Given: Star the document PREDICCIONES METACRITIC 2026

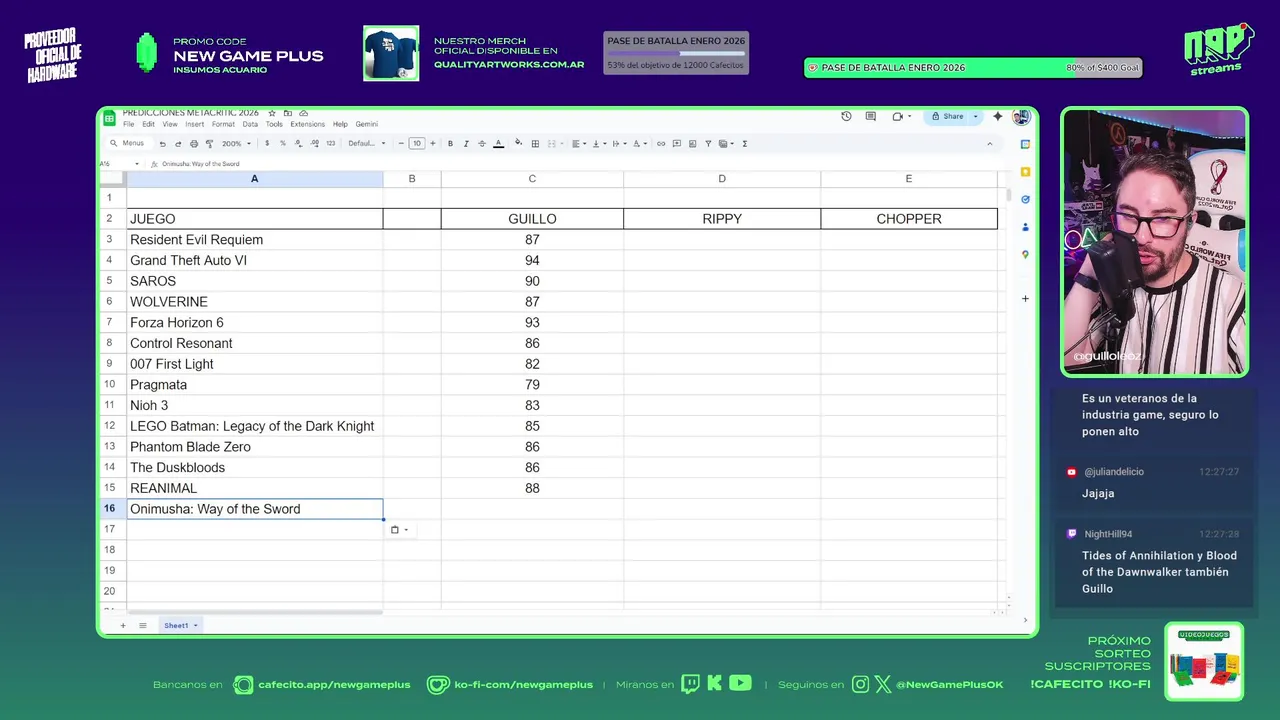Looking at the screenshot, I should (x=272, y=113).
